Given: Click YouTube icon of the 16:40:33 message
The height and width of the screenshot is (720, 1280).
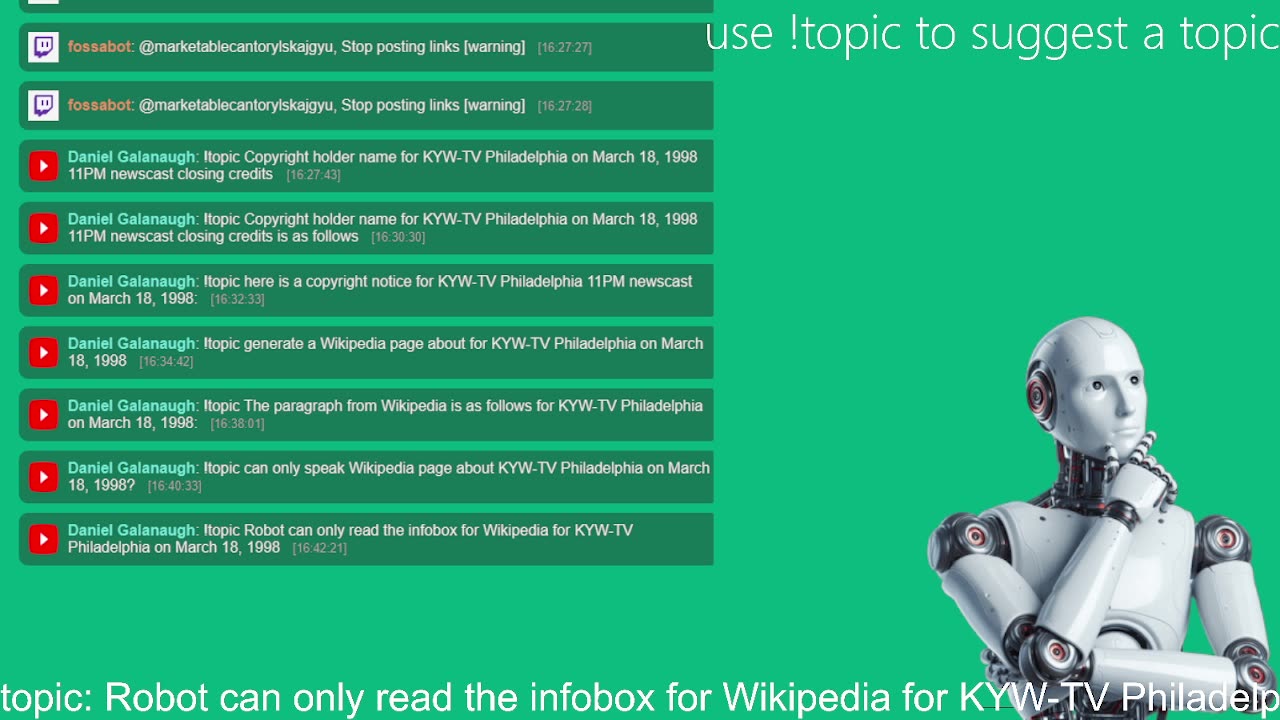Looking at the screenshot, I should (43, 476).
